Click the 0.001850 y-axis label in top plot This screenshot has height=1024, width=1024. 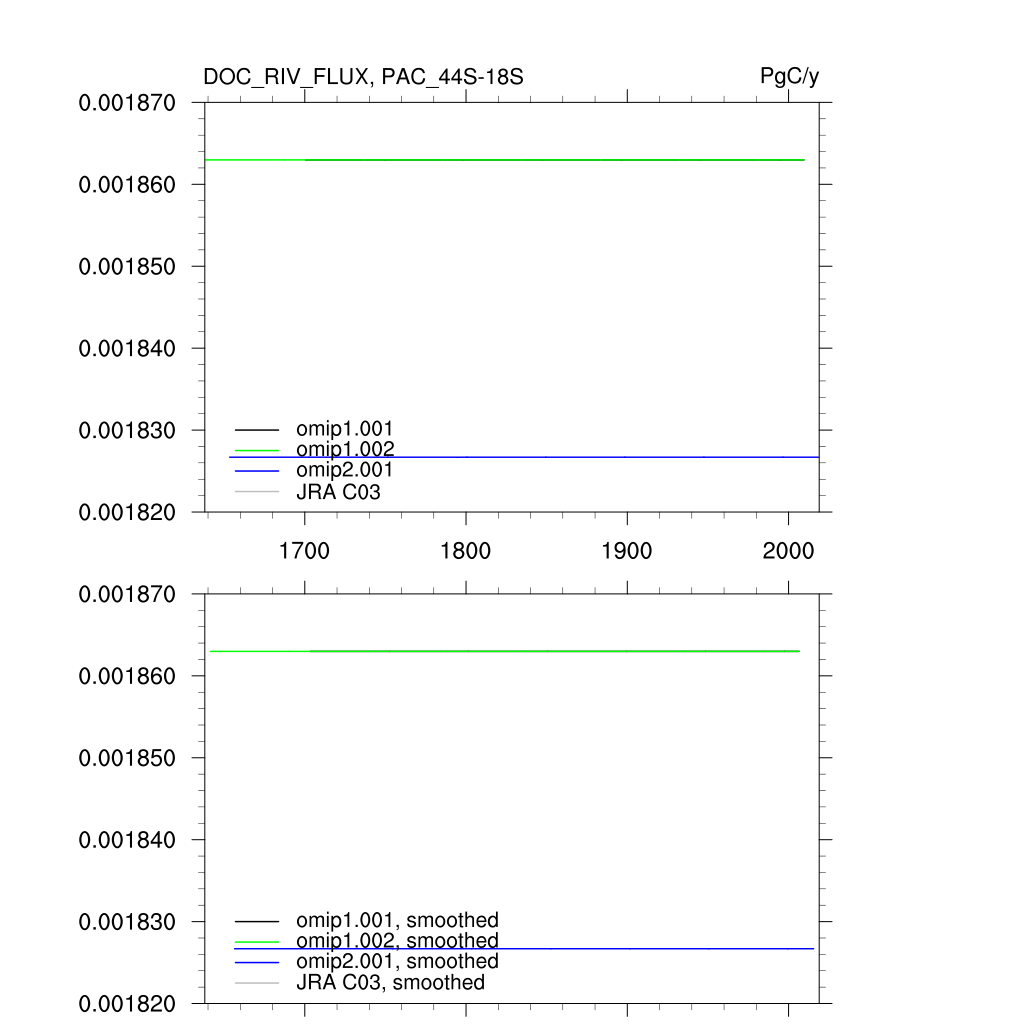click(x=127, y=267)
